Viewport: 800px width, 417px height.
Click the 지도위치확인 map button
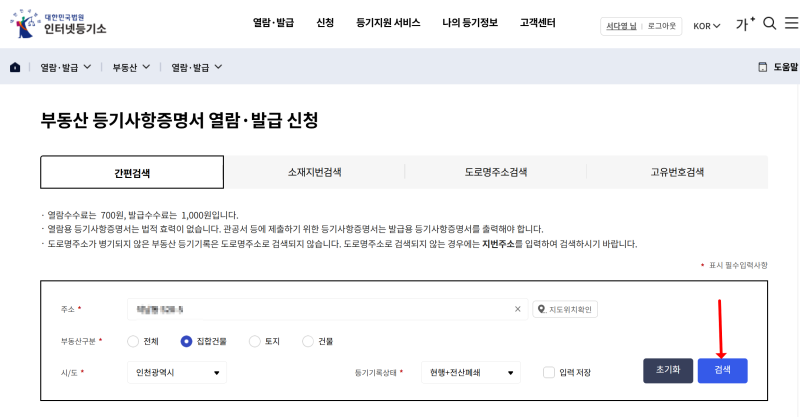[565, 309]
